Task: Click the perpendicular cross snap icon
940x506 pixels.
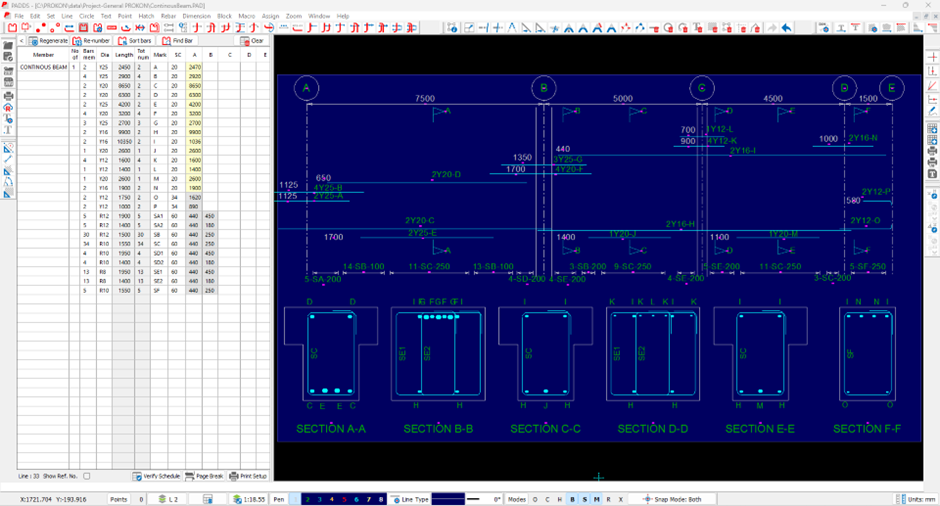Action: (498, 28)
